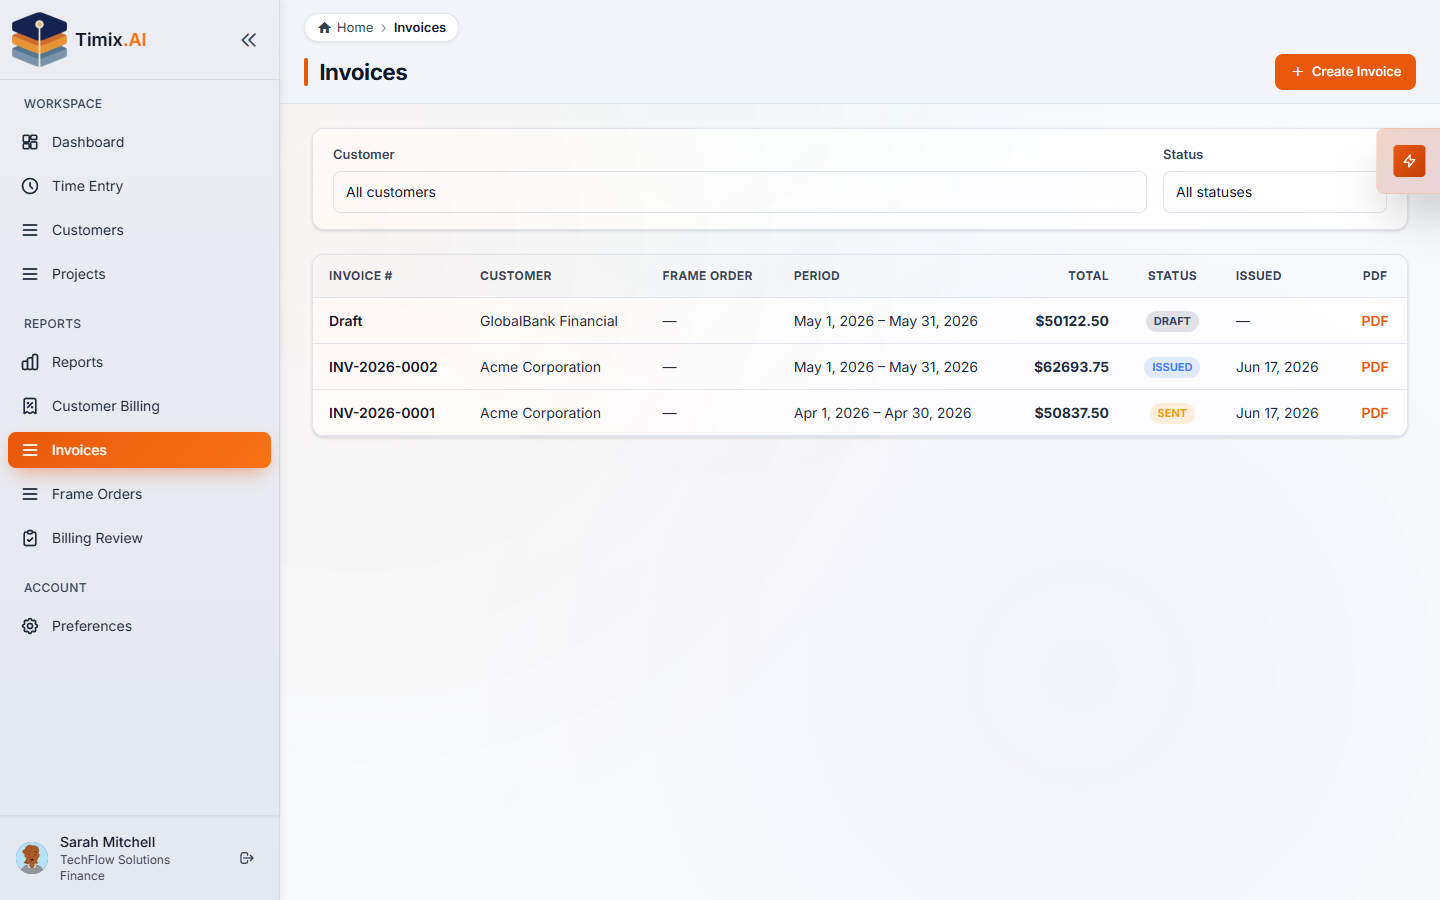Image resolution: width=1440 pixels, height=900 pixels.
Task: Click the Reports bar chart icon
Action: pos(30,362)
